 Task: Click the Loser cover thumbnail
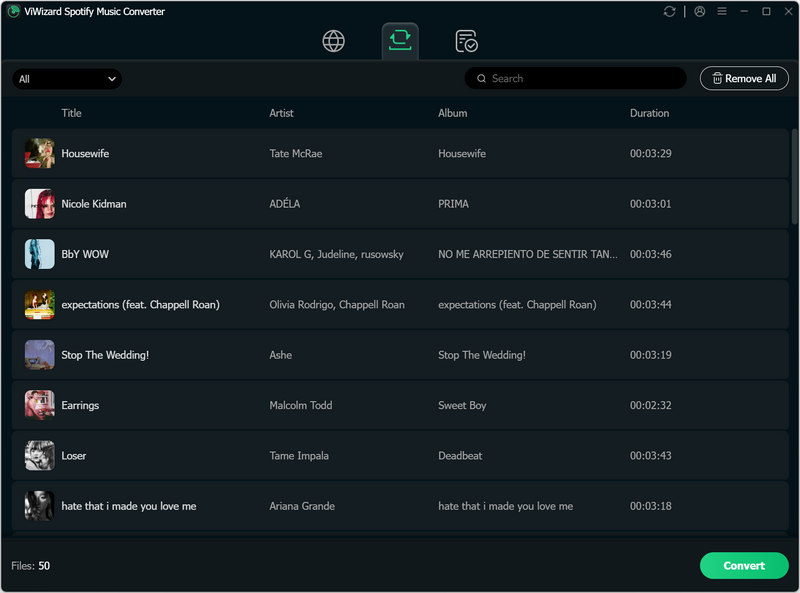point(40,456)
